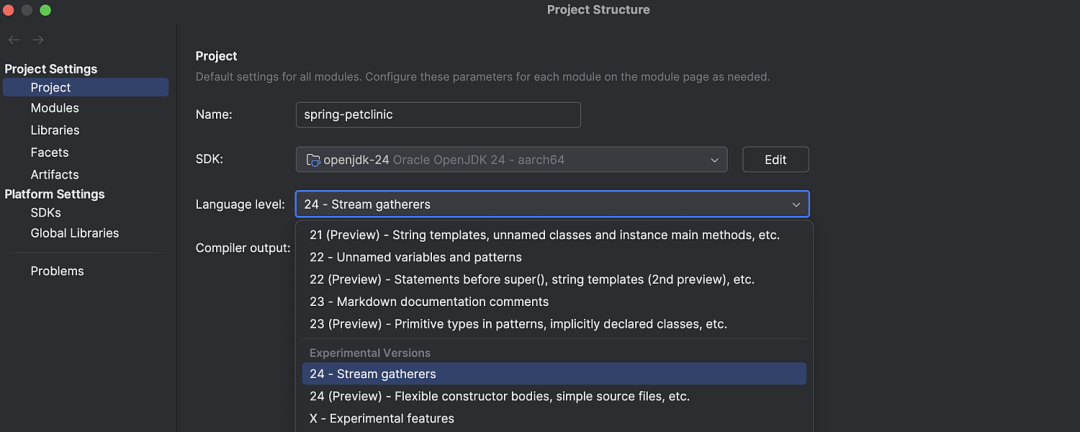Show the Problems page
Screen dimensions: 1080x432
(57, 271)
